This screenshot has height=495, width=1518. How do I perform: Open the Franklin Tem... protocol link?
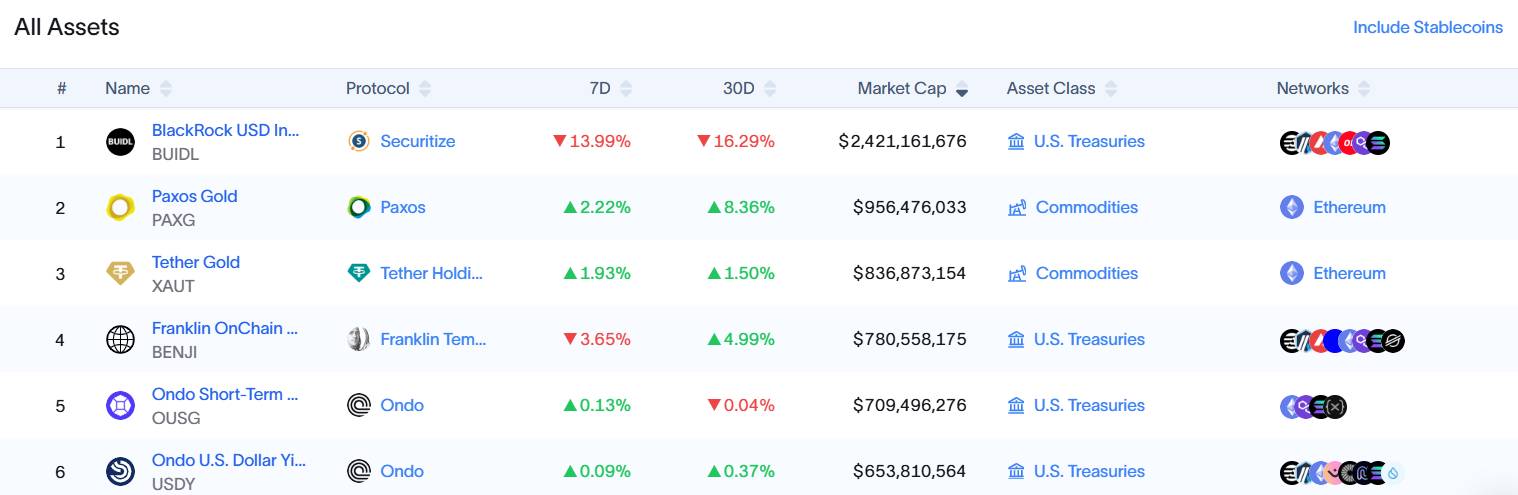pyautogui.click(x=433, y=339)
